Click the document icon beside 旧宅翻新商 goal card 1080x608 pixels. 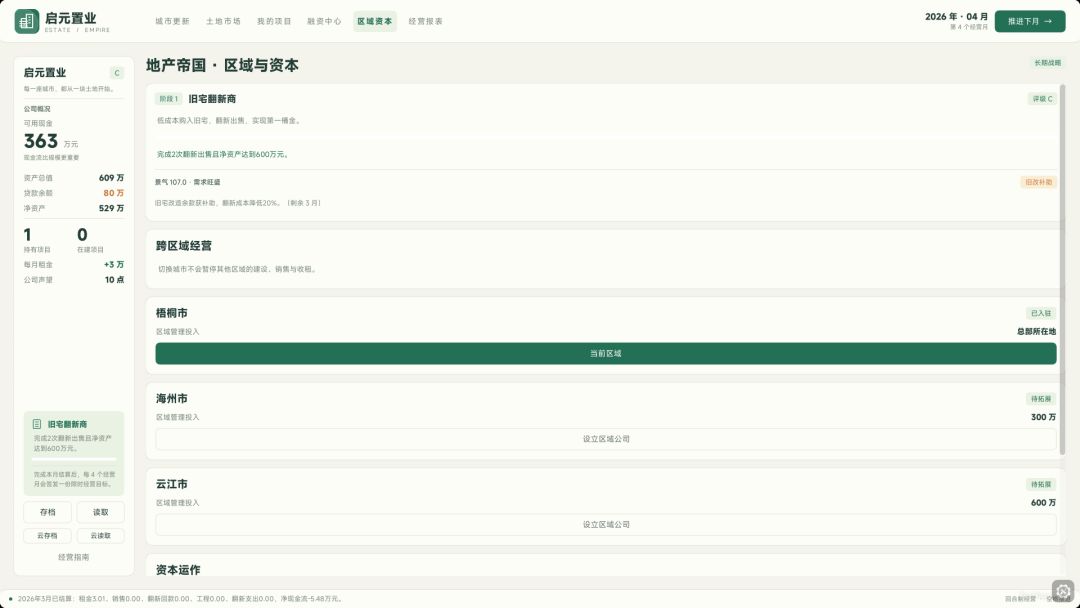tap(37, 424)
